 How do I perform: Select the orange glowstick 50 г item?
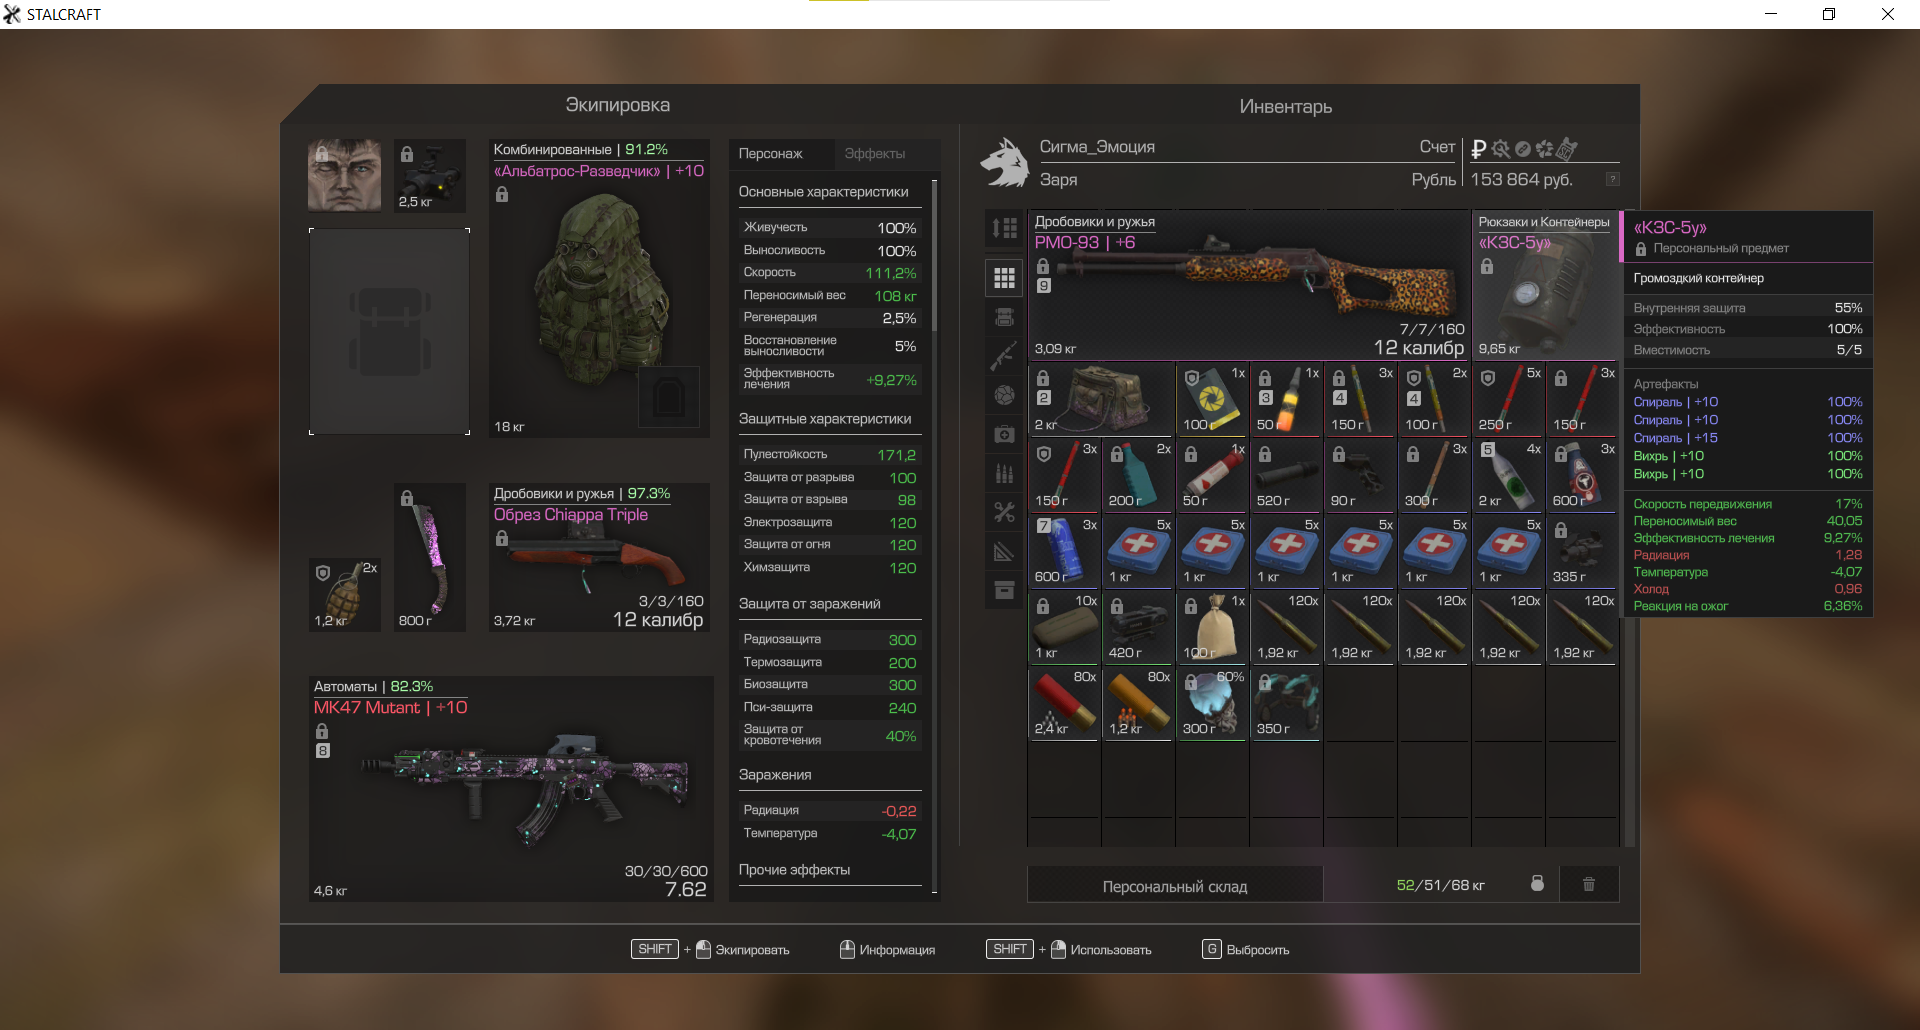click(1286, 399)
